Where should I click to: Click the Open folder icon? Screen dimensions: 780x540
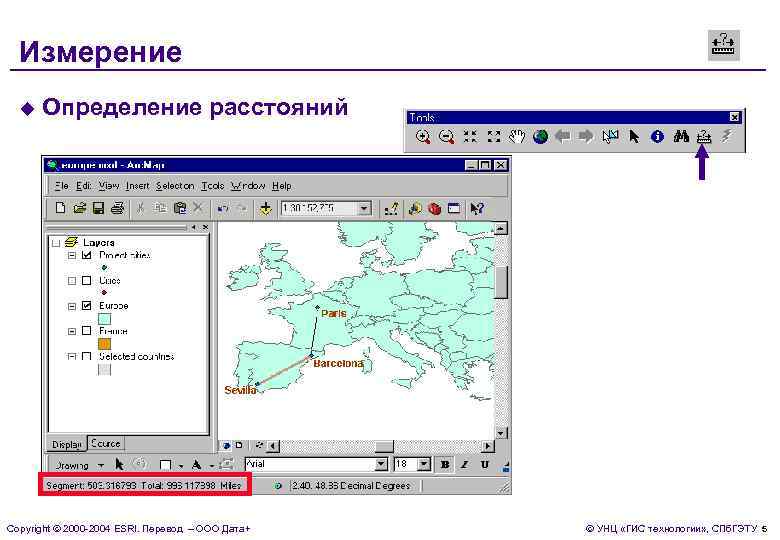click(x=80, y=208)
